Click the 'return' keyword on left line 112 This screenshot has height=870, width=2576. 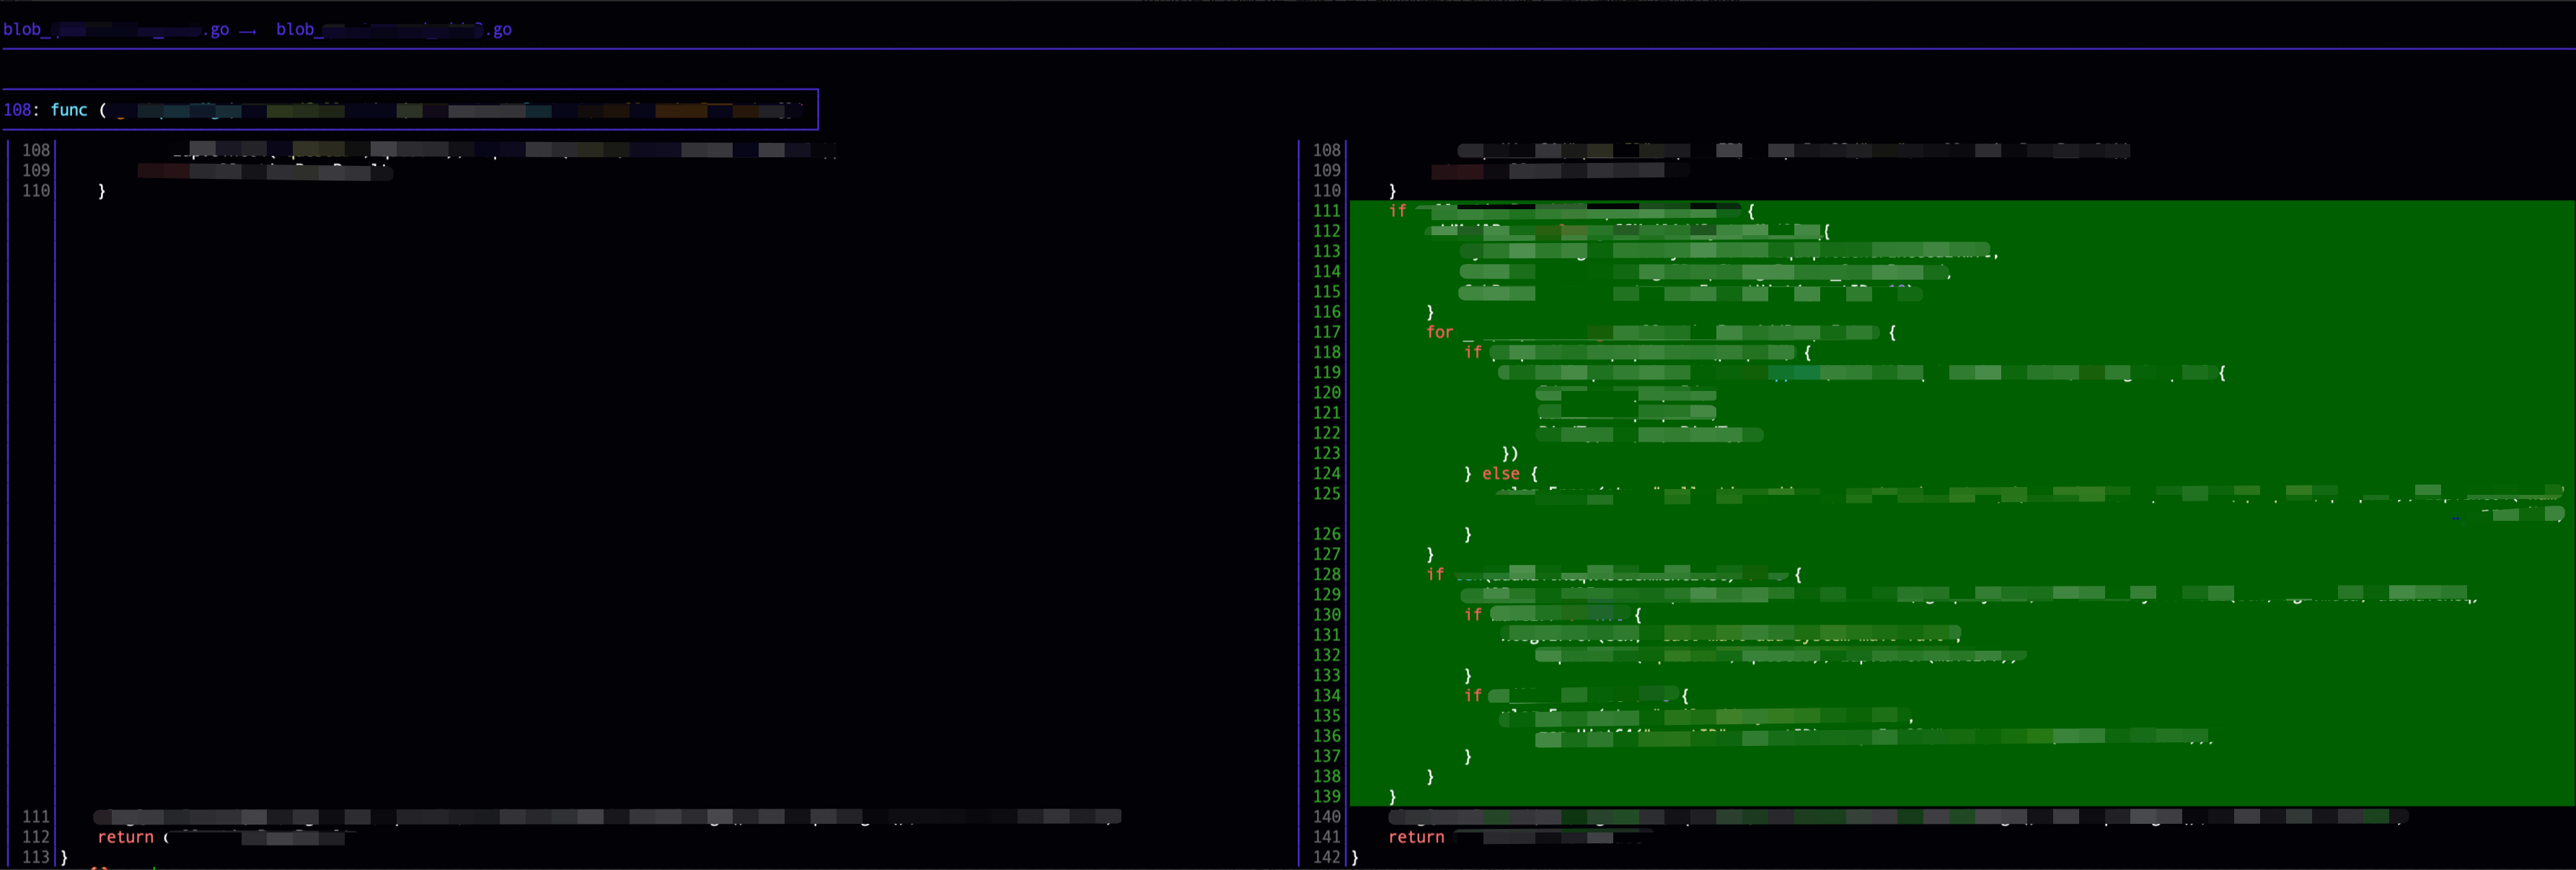pos(125,838)
